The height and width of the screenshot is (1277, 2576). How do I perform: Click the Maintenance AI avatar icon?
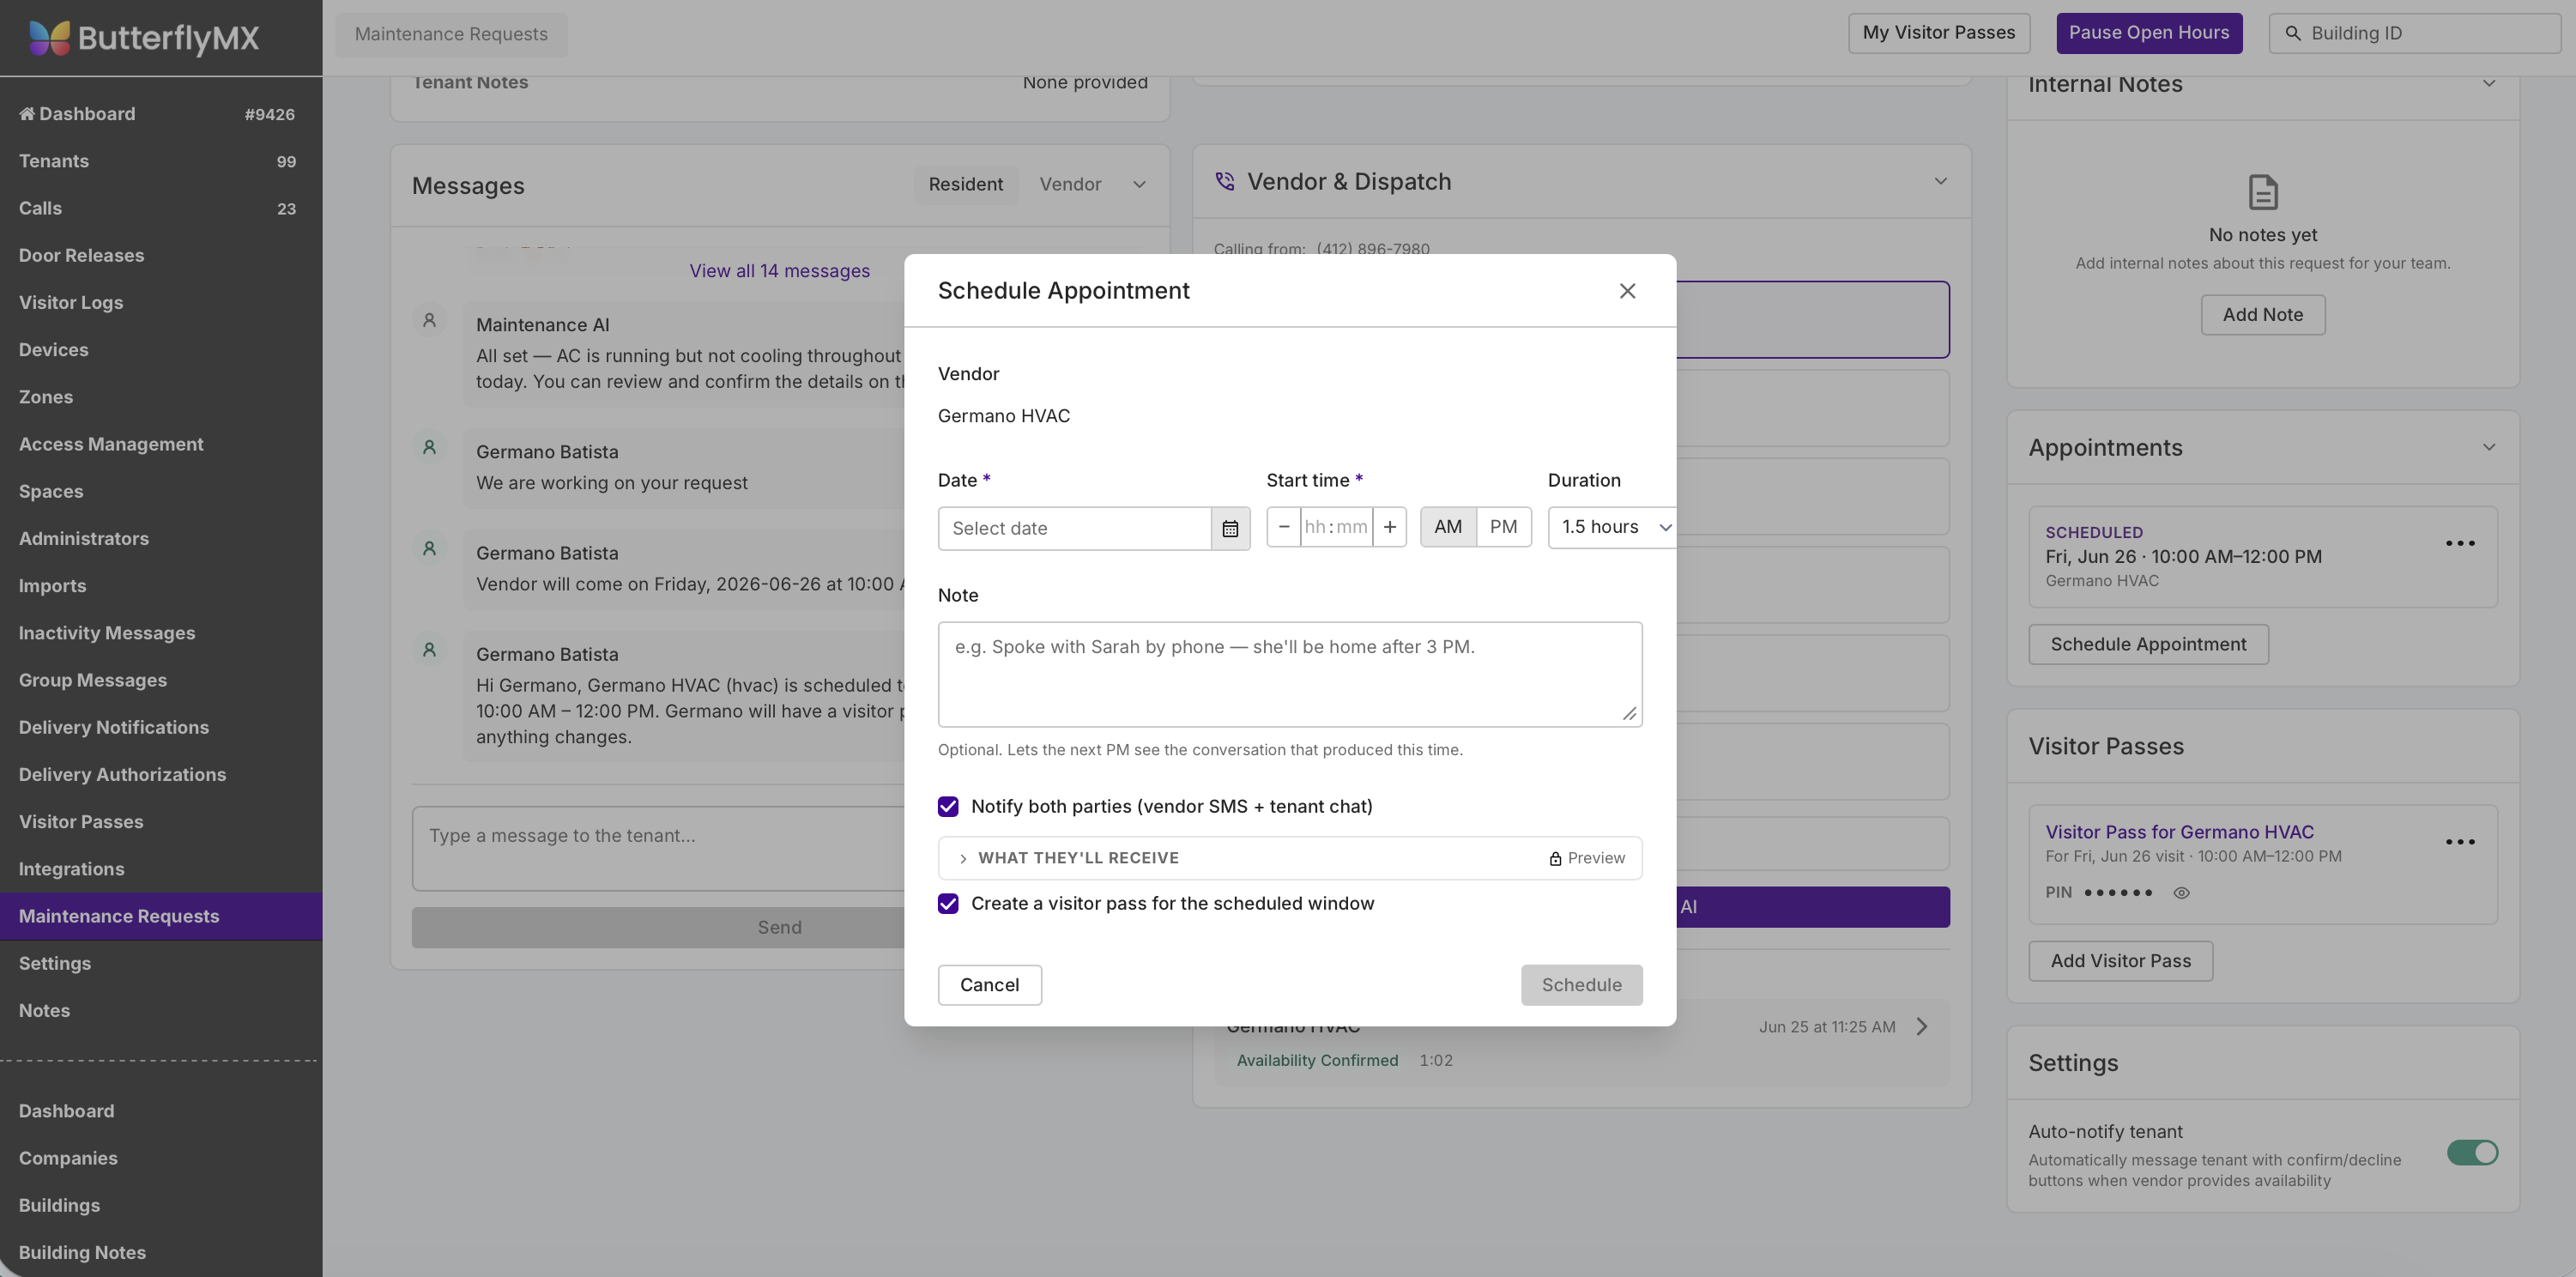coord(429,320)
